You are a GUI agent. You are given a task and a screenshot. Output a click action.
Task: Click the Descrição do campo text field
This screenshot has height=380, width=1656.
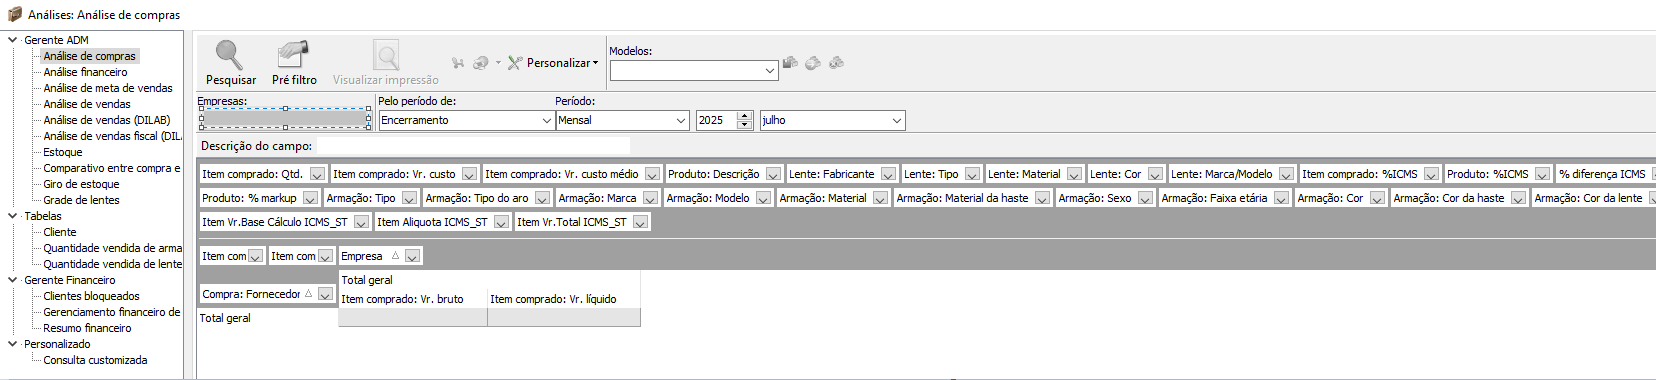(x=473, y=146)
